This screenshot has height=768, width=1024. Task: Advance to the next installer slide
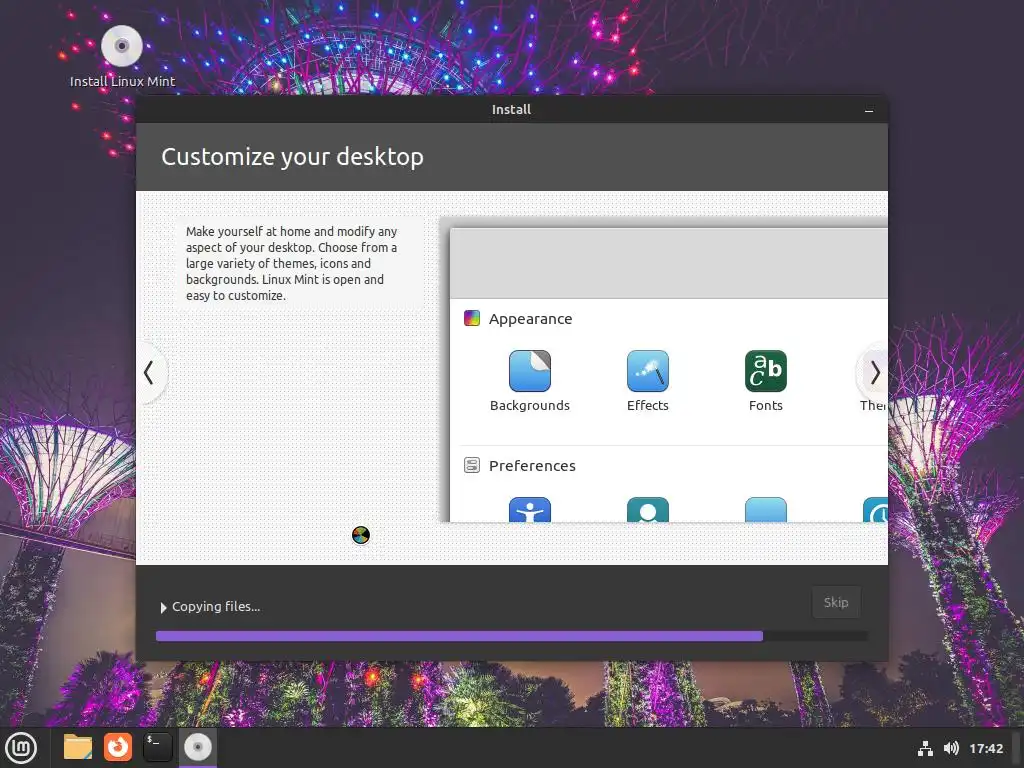(x=874, y=373)
